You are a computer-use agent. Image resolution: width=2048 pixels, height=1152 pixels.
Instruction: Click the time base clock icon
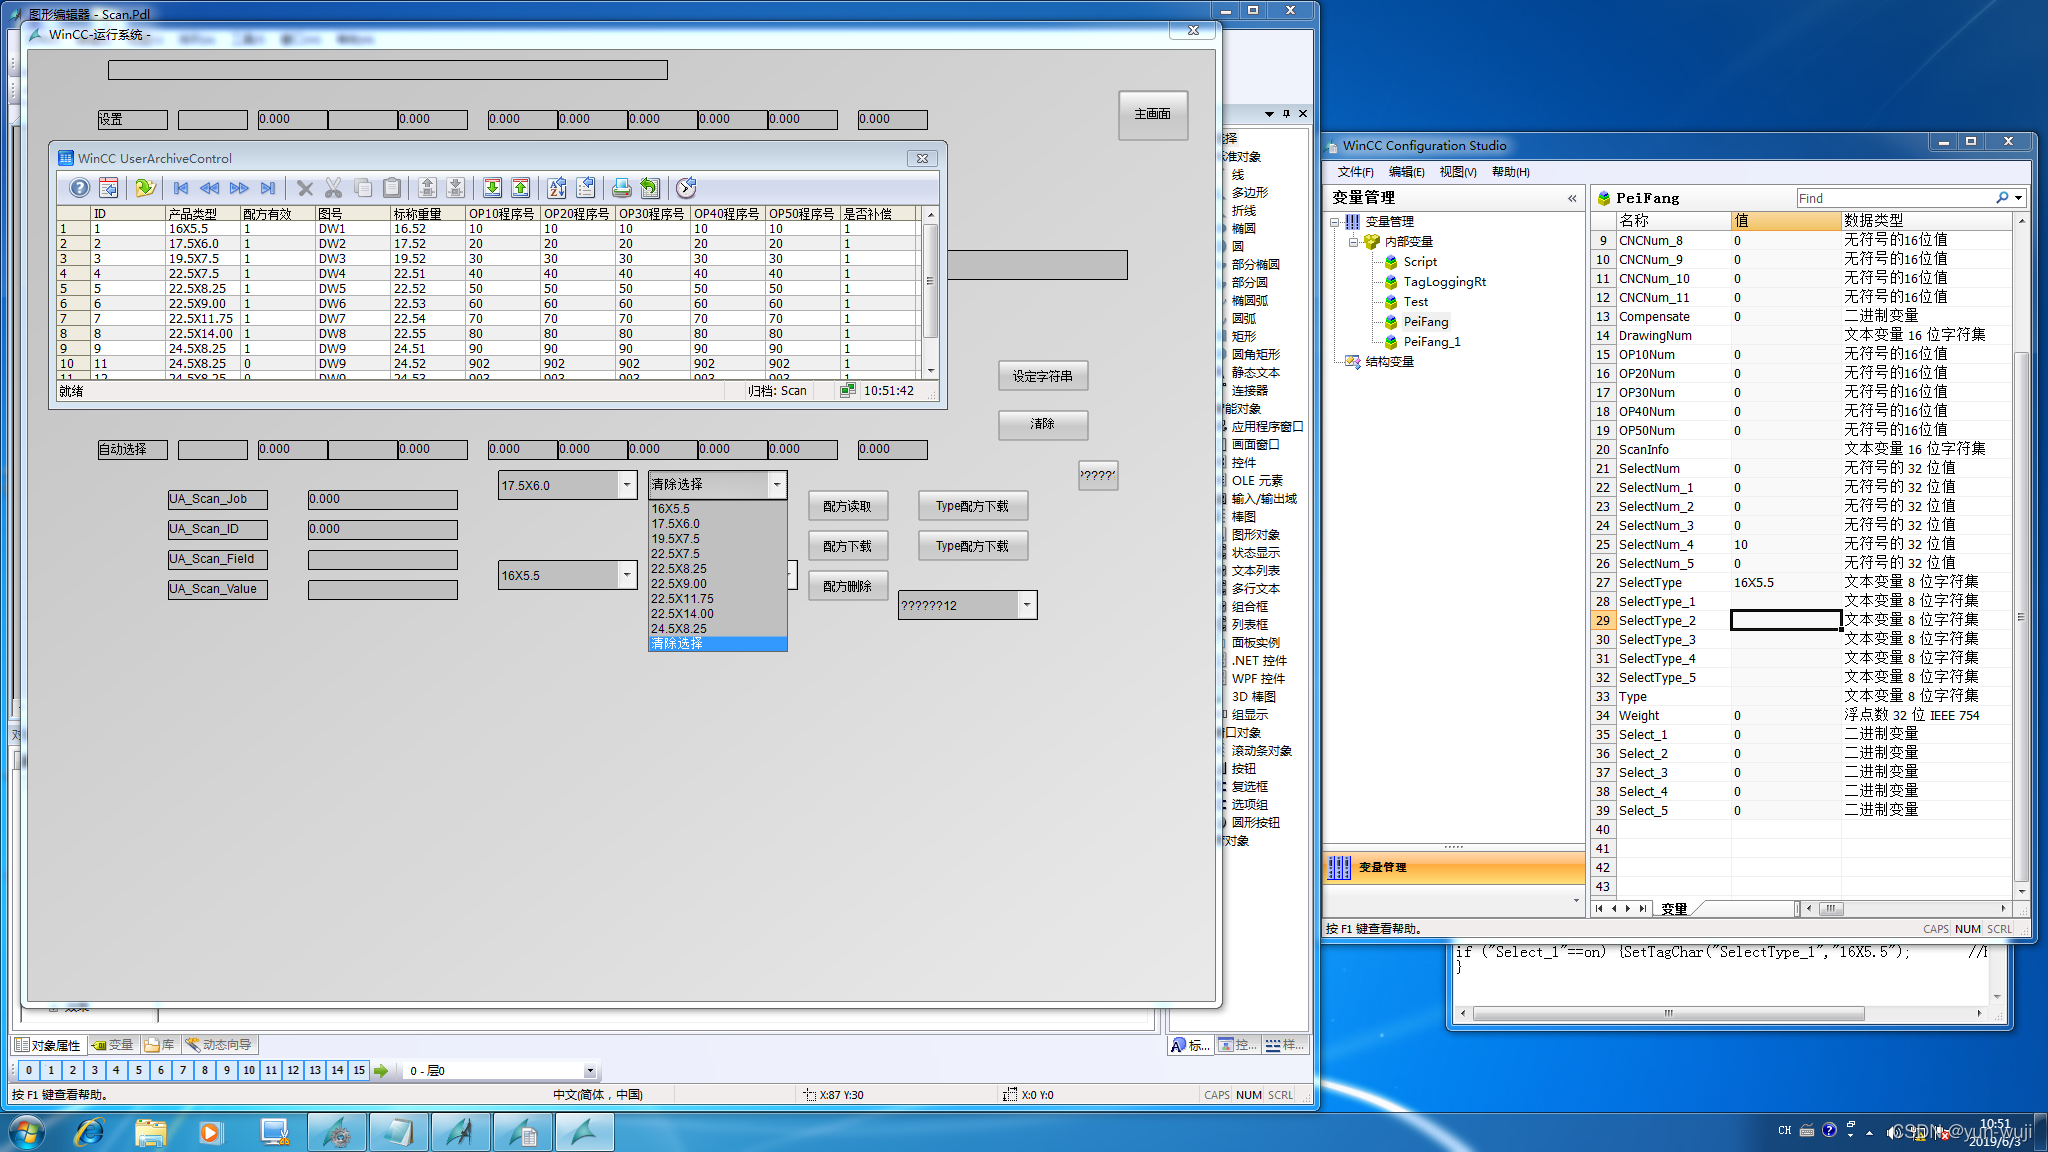(686, 188)
